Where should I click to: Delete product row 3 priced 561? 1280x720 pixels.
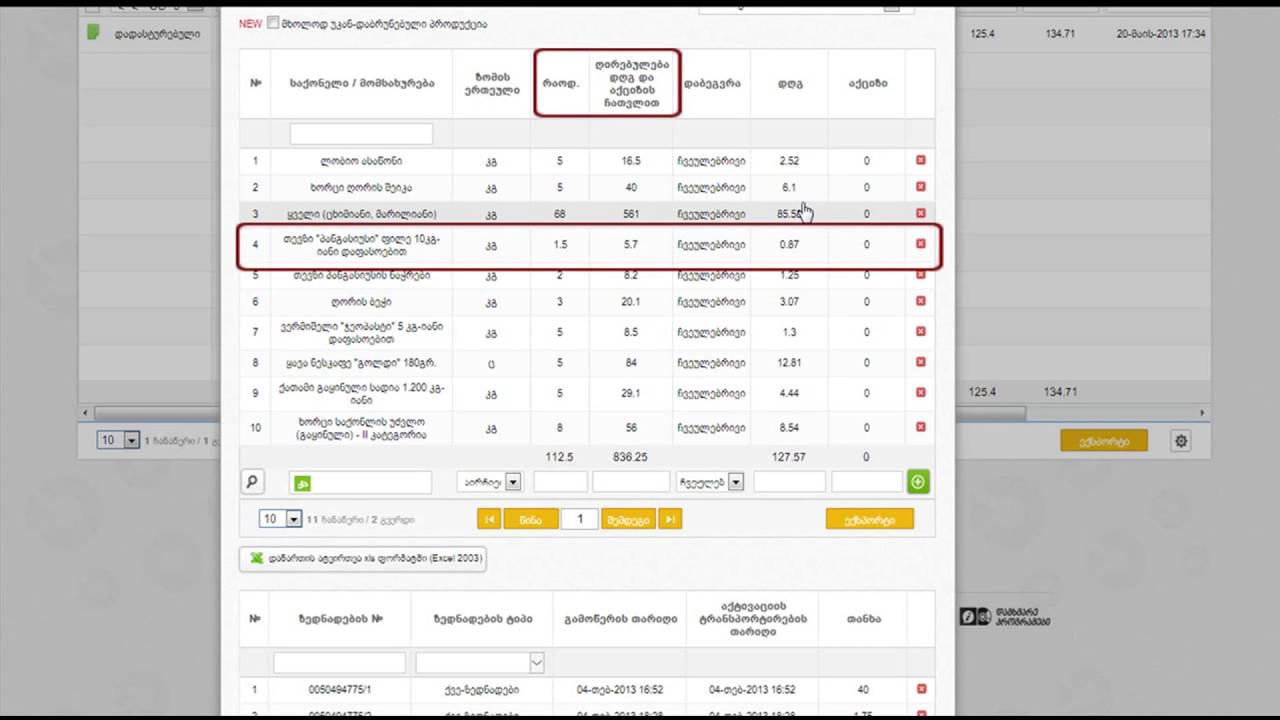pos(920,213)
